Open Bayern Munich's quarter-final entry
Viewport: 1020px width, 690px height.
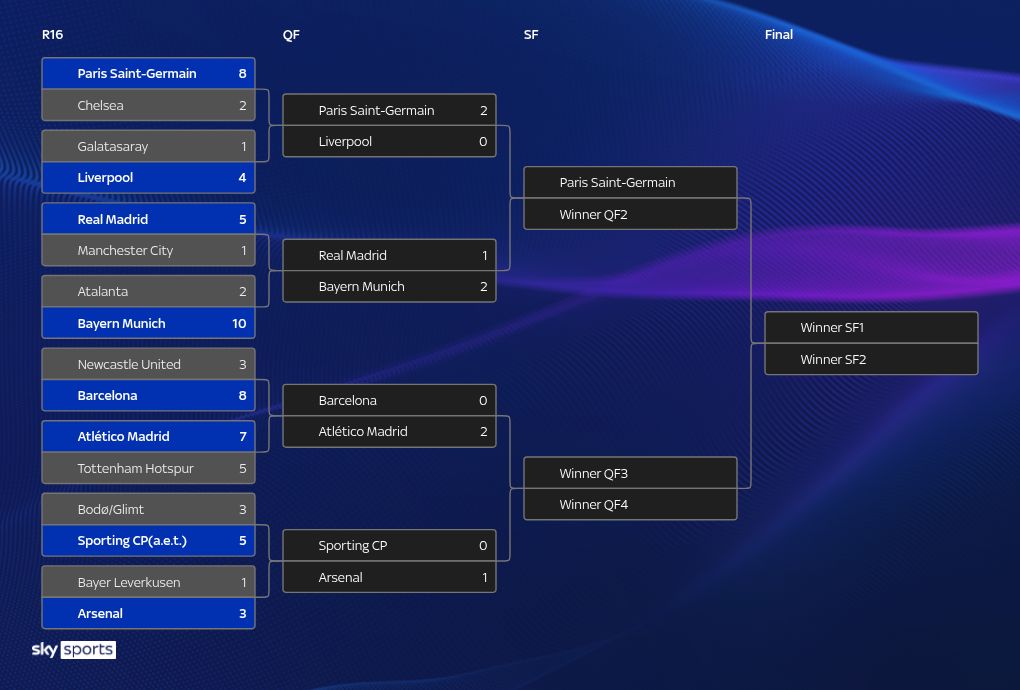pos(389,287)
